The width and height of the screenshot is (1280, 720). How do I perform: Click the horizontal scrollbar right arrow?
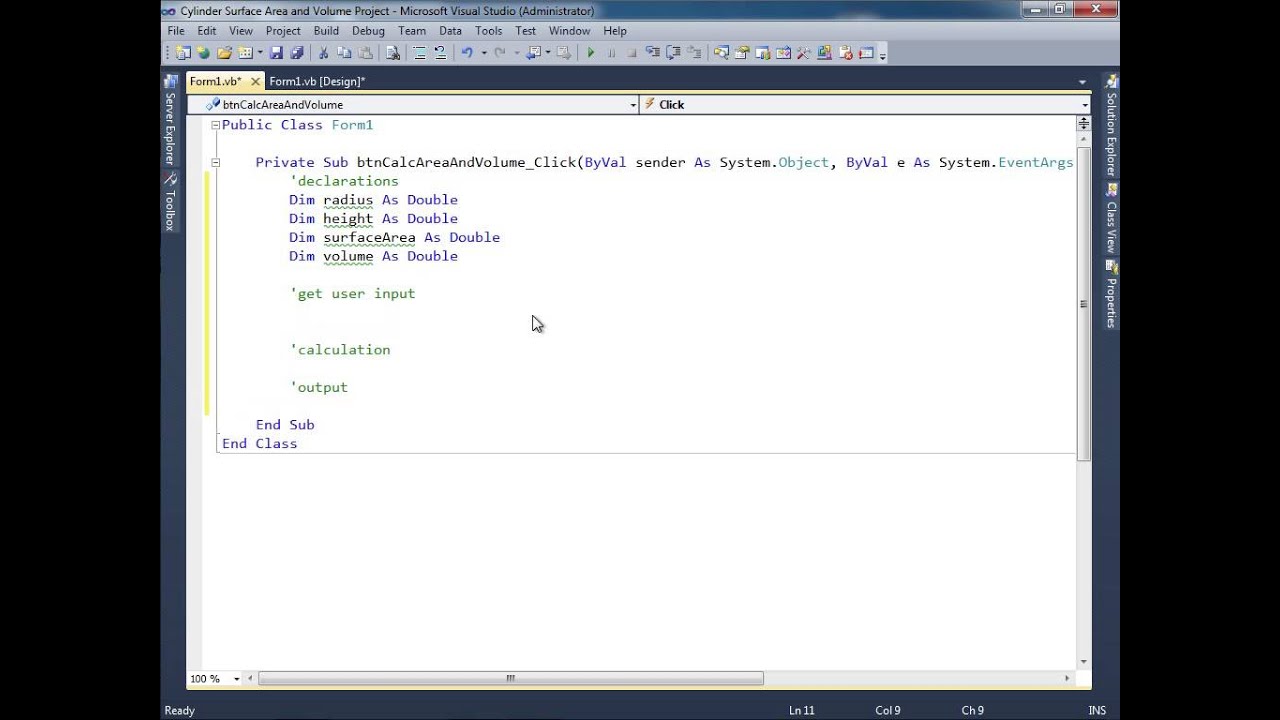[x=1066, y=678]
